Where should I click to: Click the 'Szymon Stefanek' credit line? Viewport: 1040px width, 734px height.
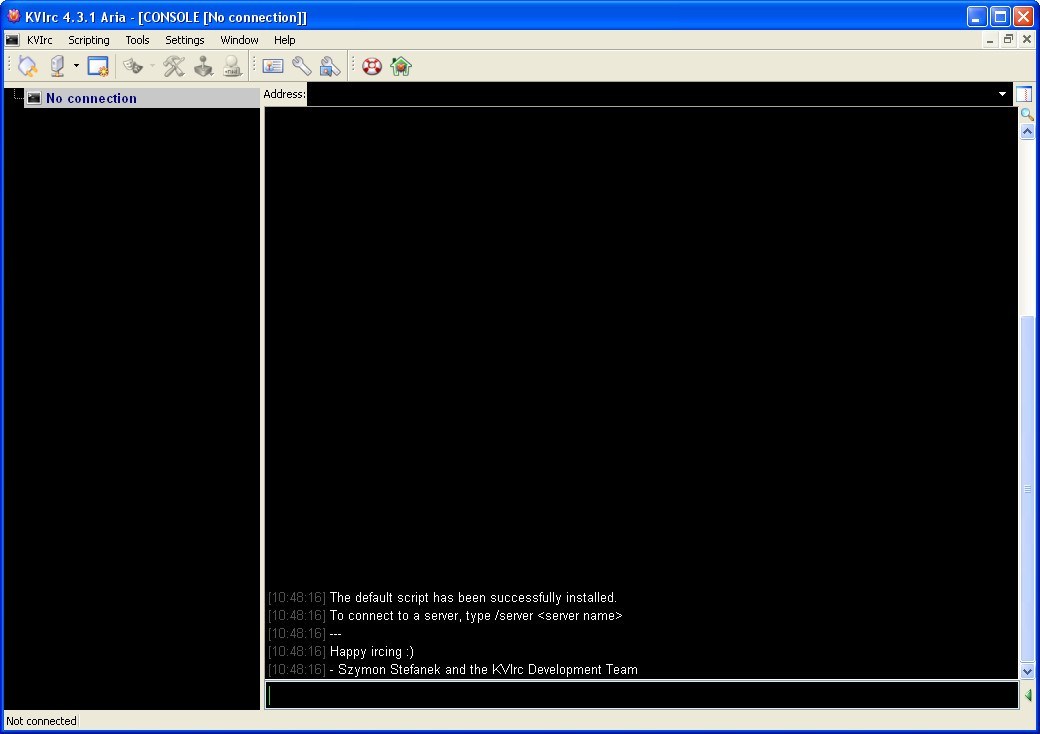coord(484,670)
